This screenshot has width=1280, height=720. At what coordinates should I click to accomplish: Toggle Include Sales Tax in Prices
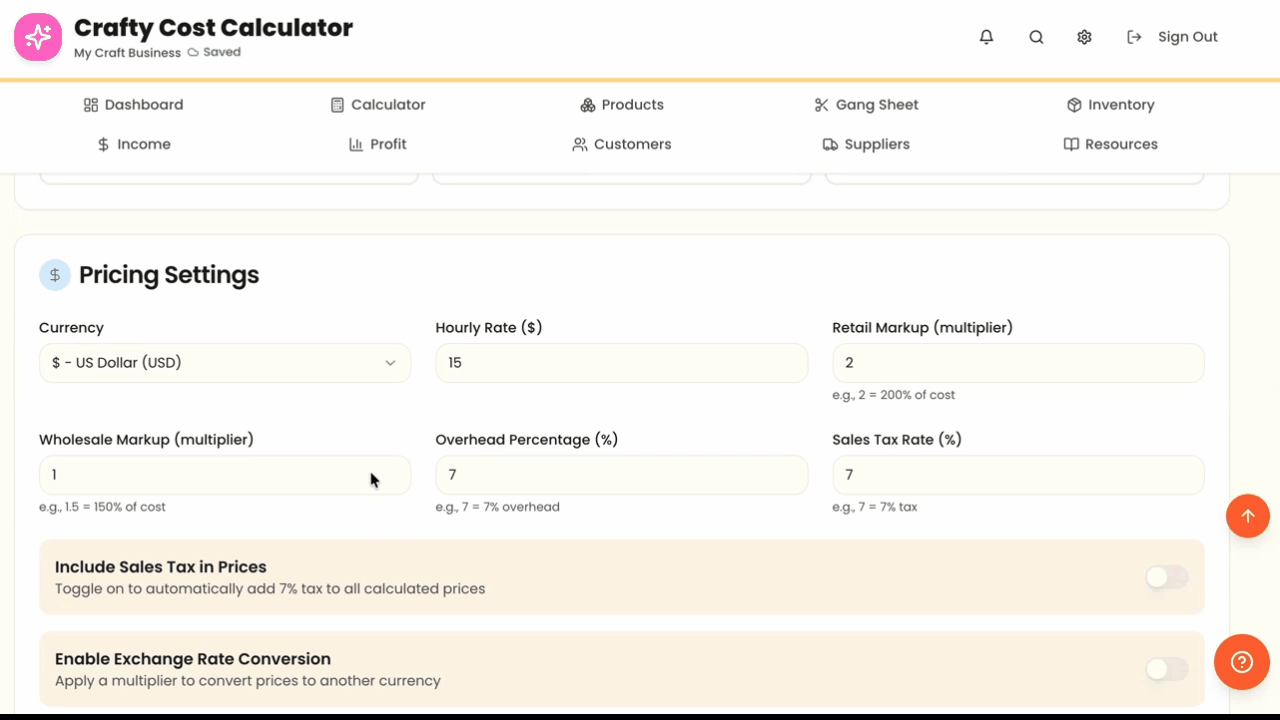pyautogui.click(x=1167, y=577)
